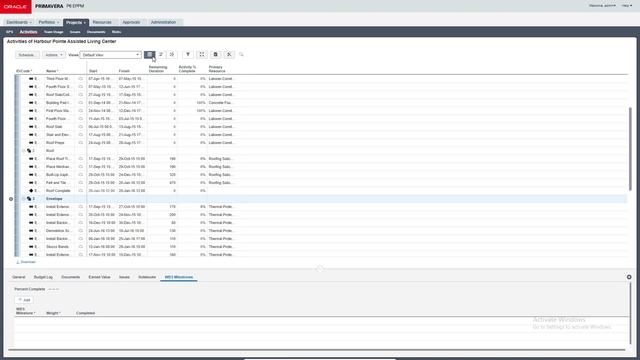The image size is (640, 360).
Task: Click the Envelope WBS folder icon
Action: click(29, 199)
